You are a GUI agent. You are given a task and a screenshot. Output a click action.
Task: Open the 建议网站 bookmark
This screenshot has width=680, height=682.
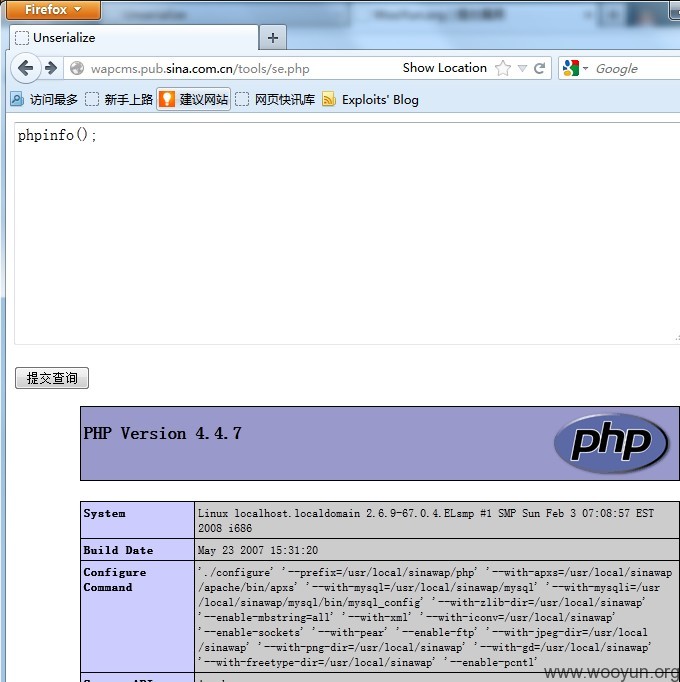pyautogui.click(x=194, y=100)
